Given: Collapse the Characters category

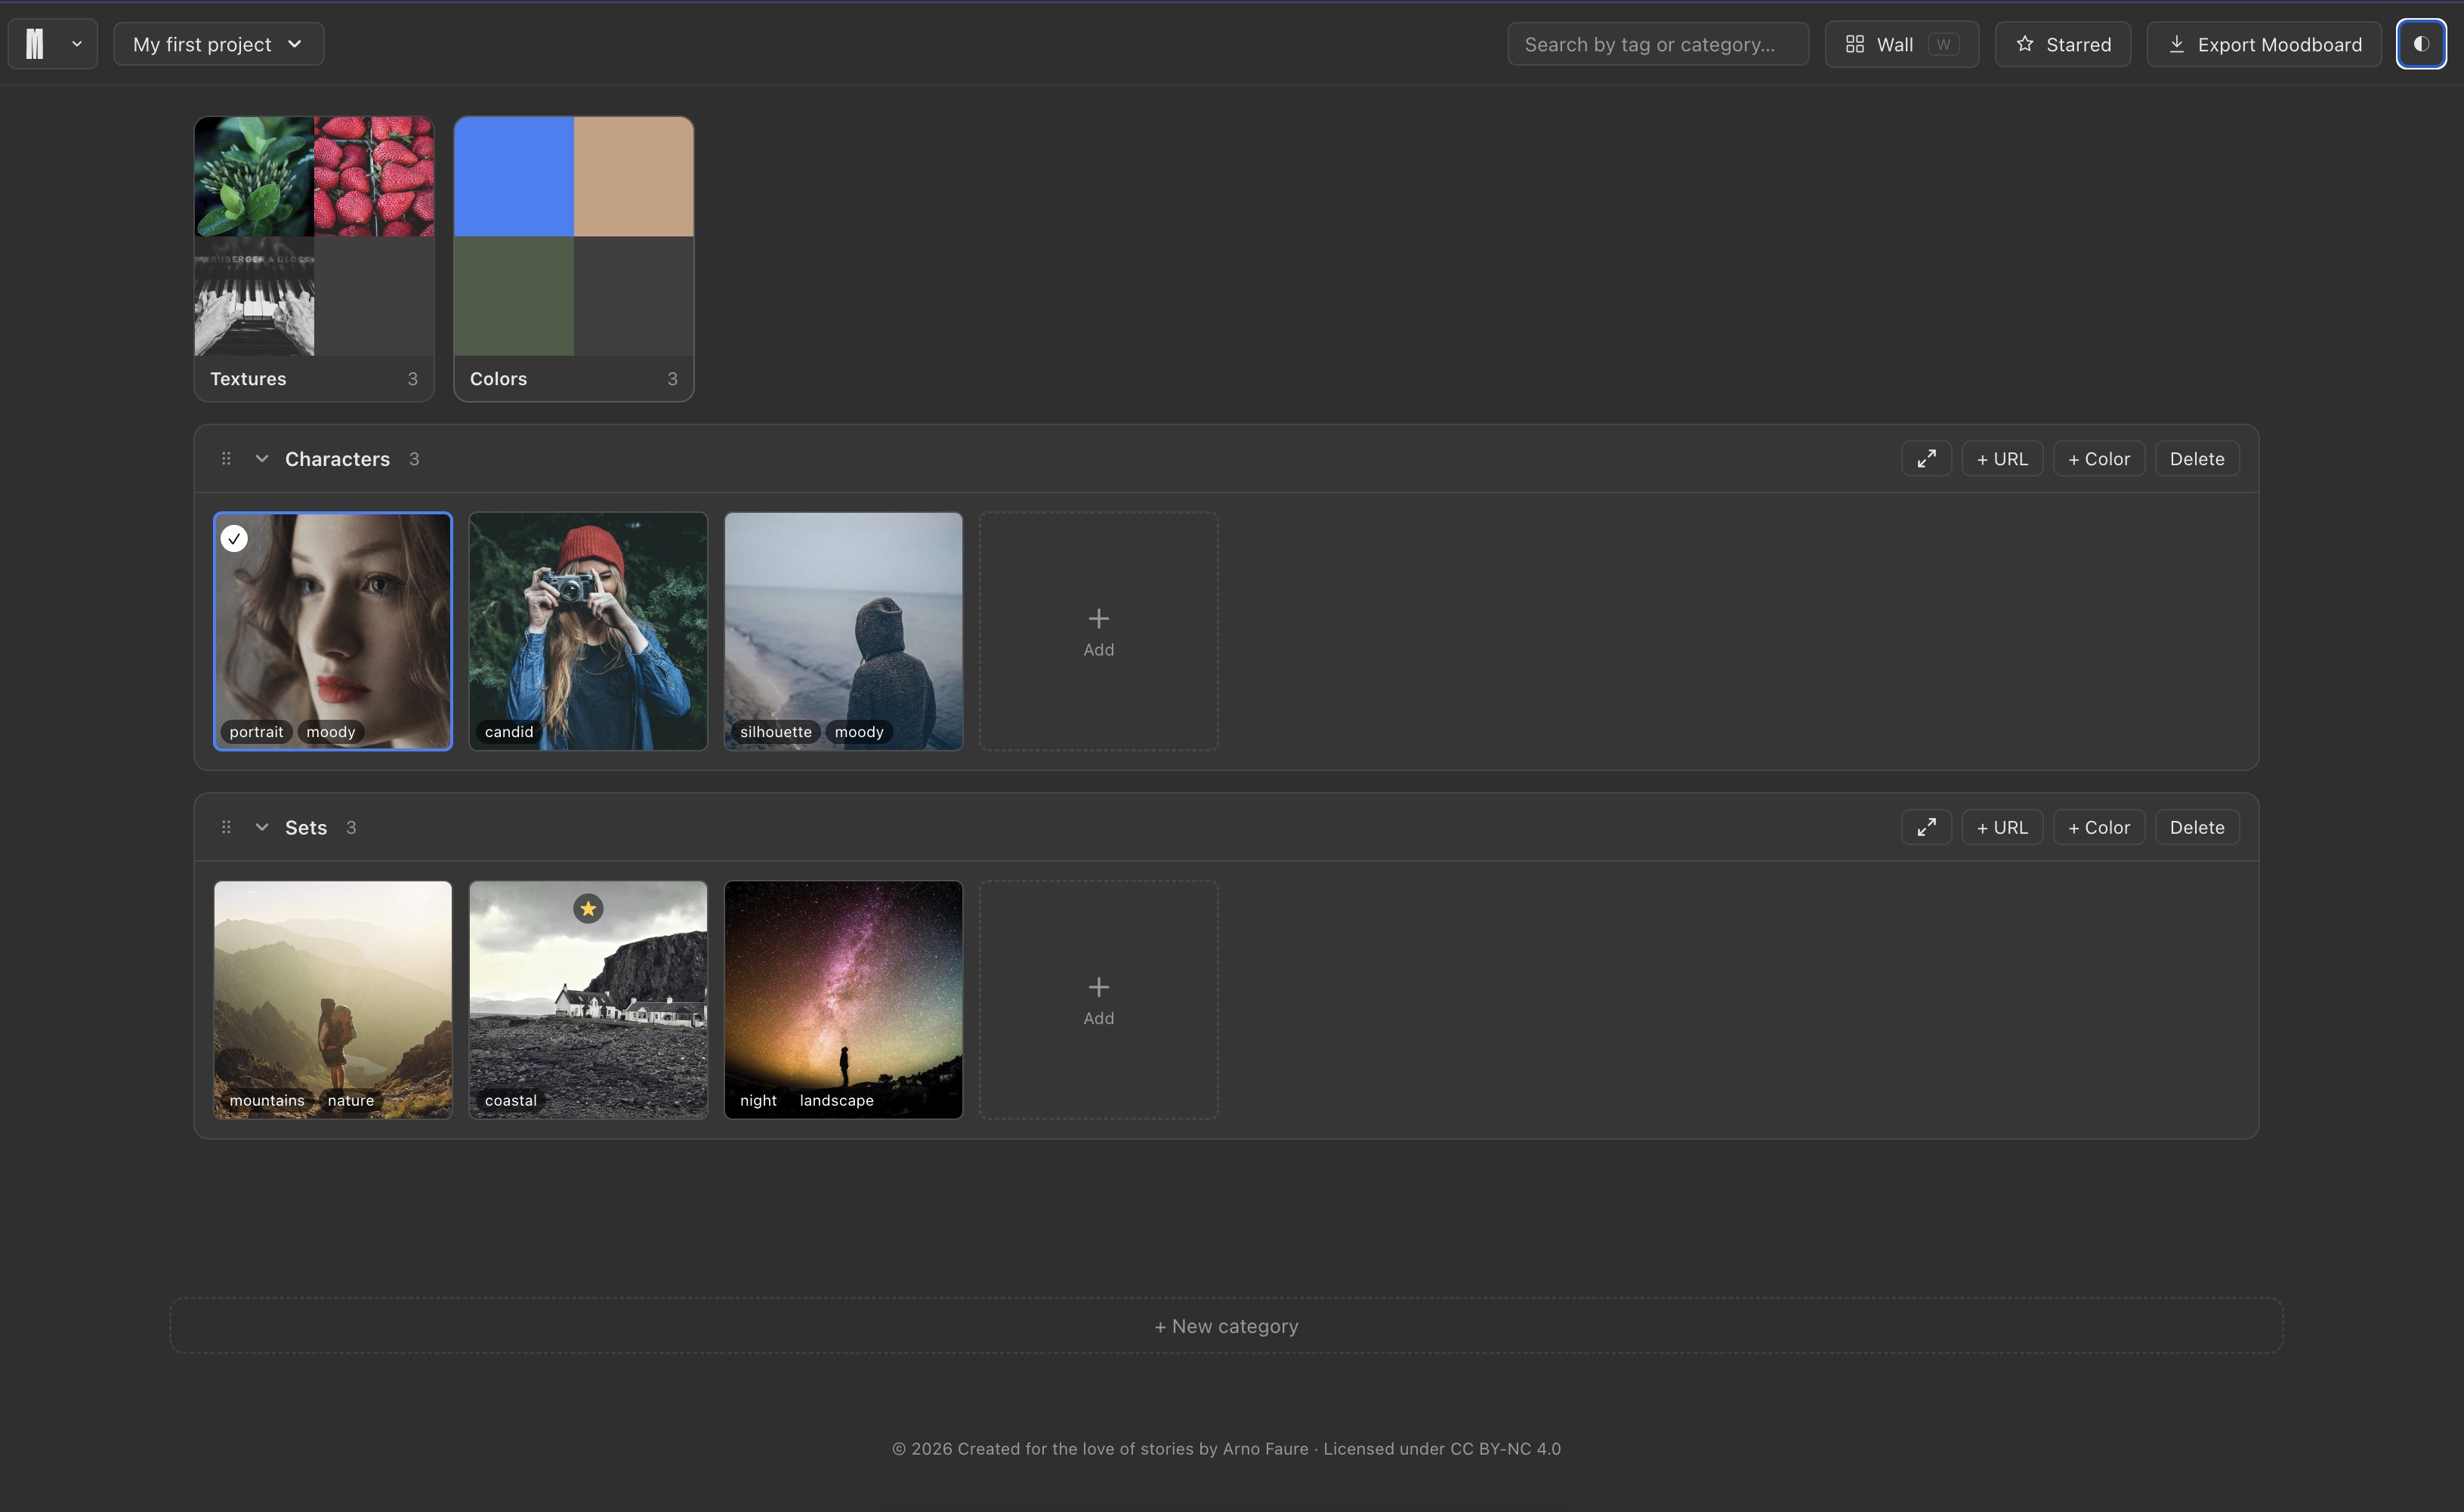Looking at the screenshot, I should [262, 458].
